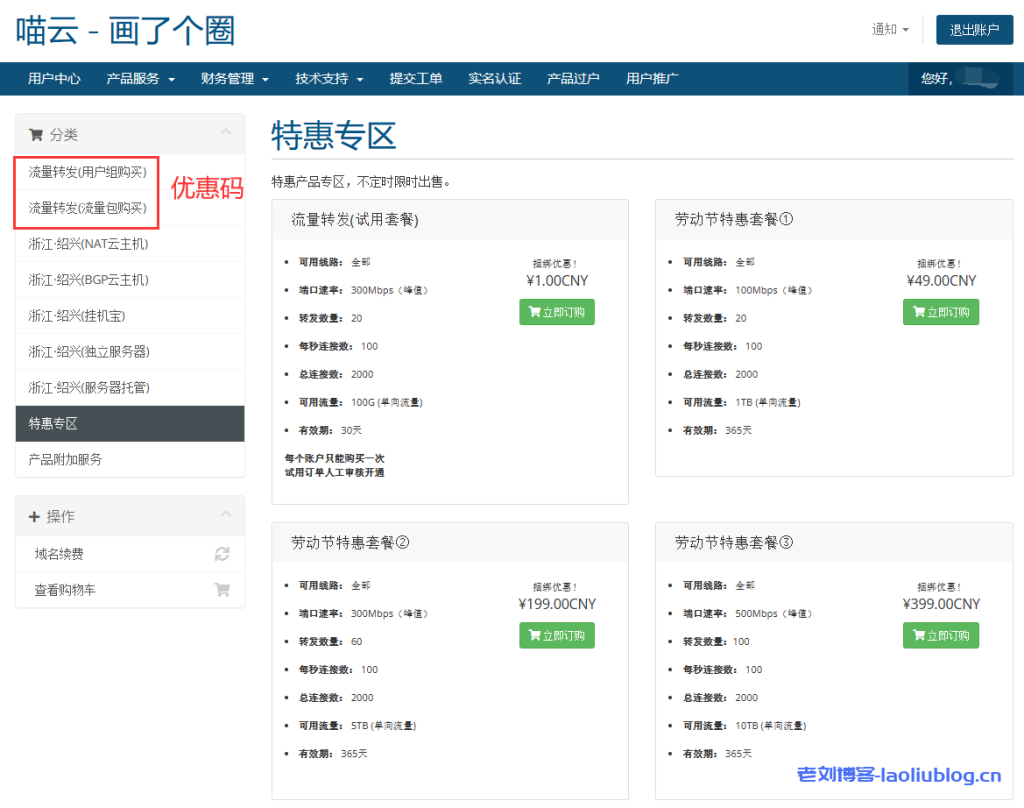The width and height of the screenshot is (1024, 808).
Task: Expand the 财务管理 dropdown menu
Action: coord(235,79)
